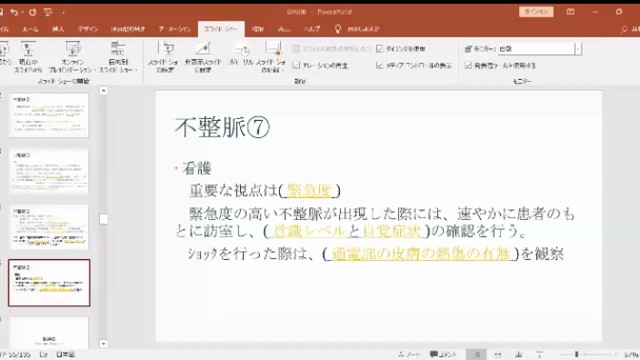Click the slide number indicator in status bar
This screenshot has height=360, width=640.
(x=16, y=354)
